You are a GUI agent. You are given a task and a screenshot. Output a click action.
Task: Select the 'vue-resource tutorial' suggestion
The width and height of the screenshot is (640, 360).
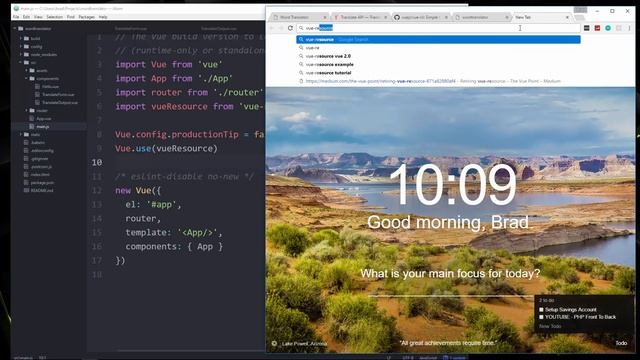[x=438, y=73]
